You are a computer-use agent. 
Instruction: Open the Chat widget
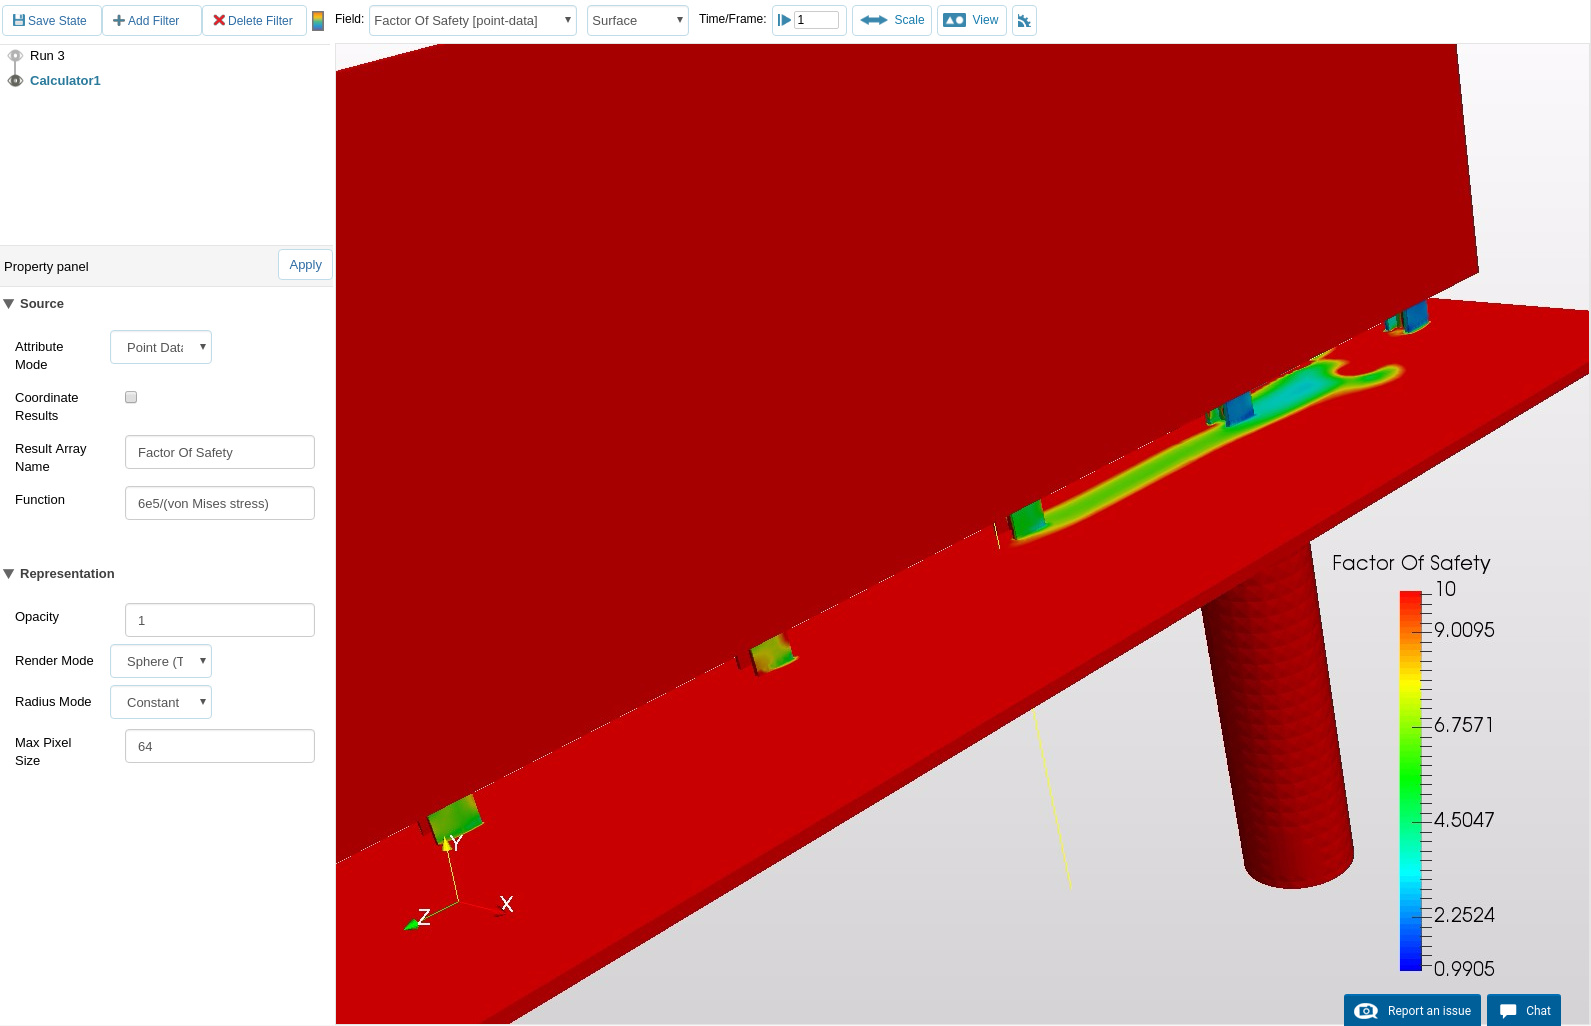(x=1524, y=1010)
